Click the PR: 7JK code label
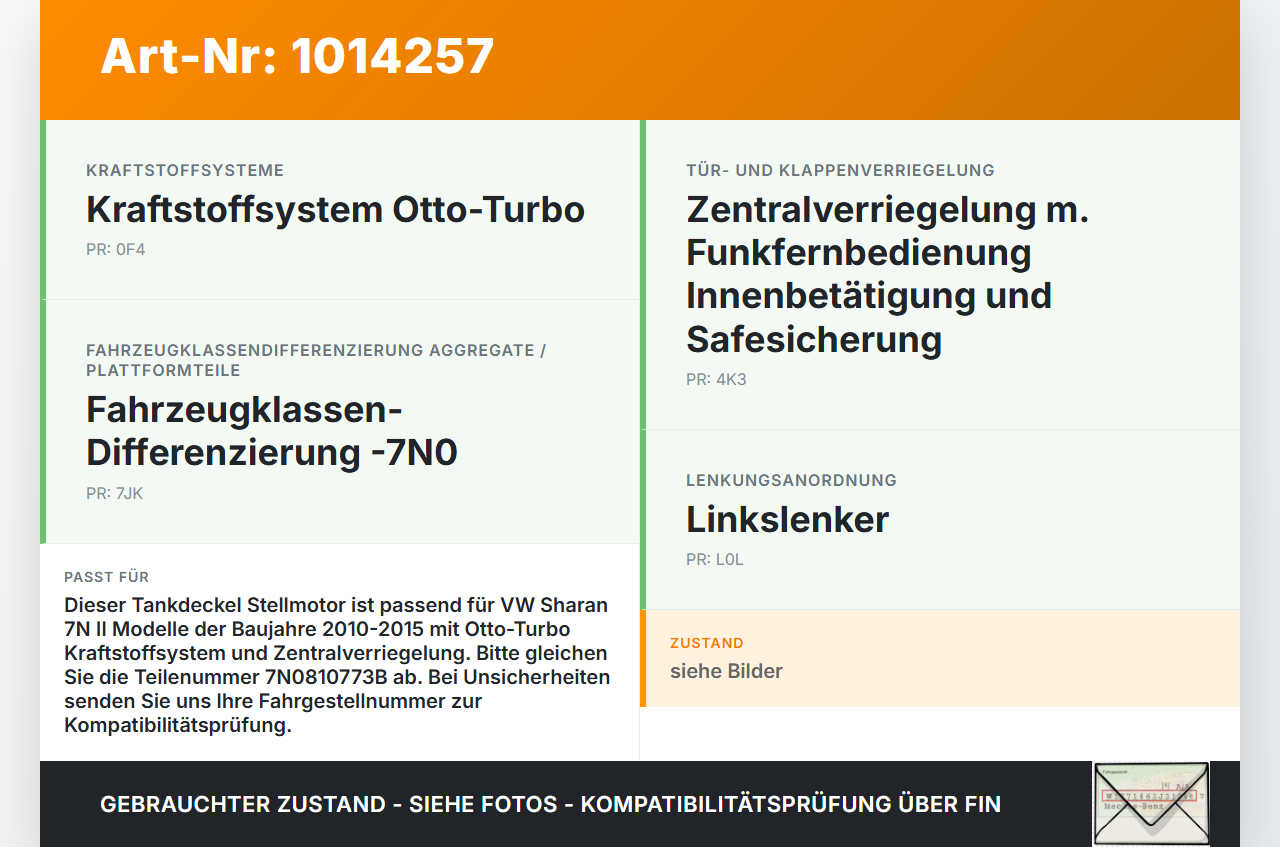Image resolution: width=1280 pixels, height=847 pixels. point(115,493)
